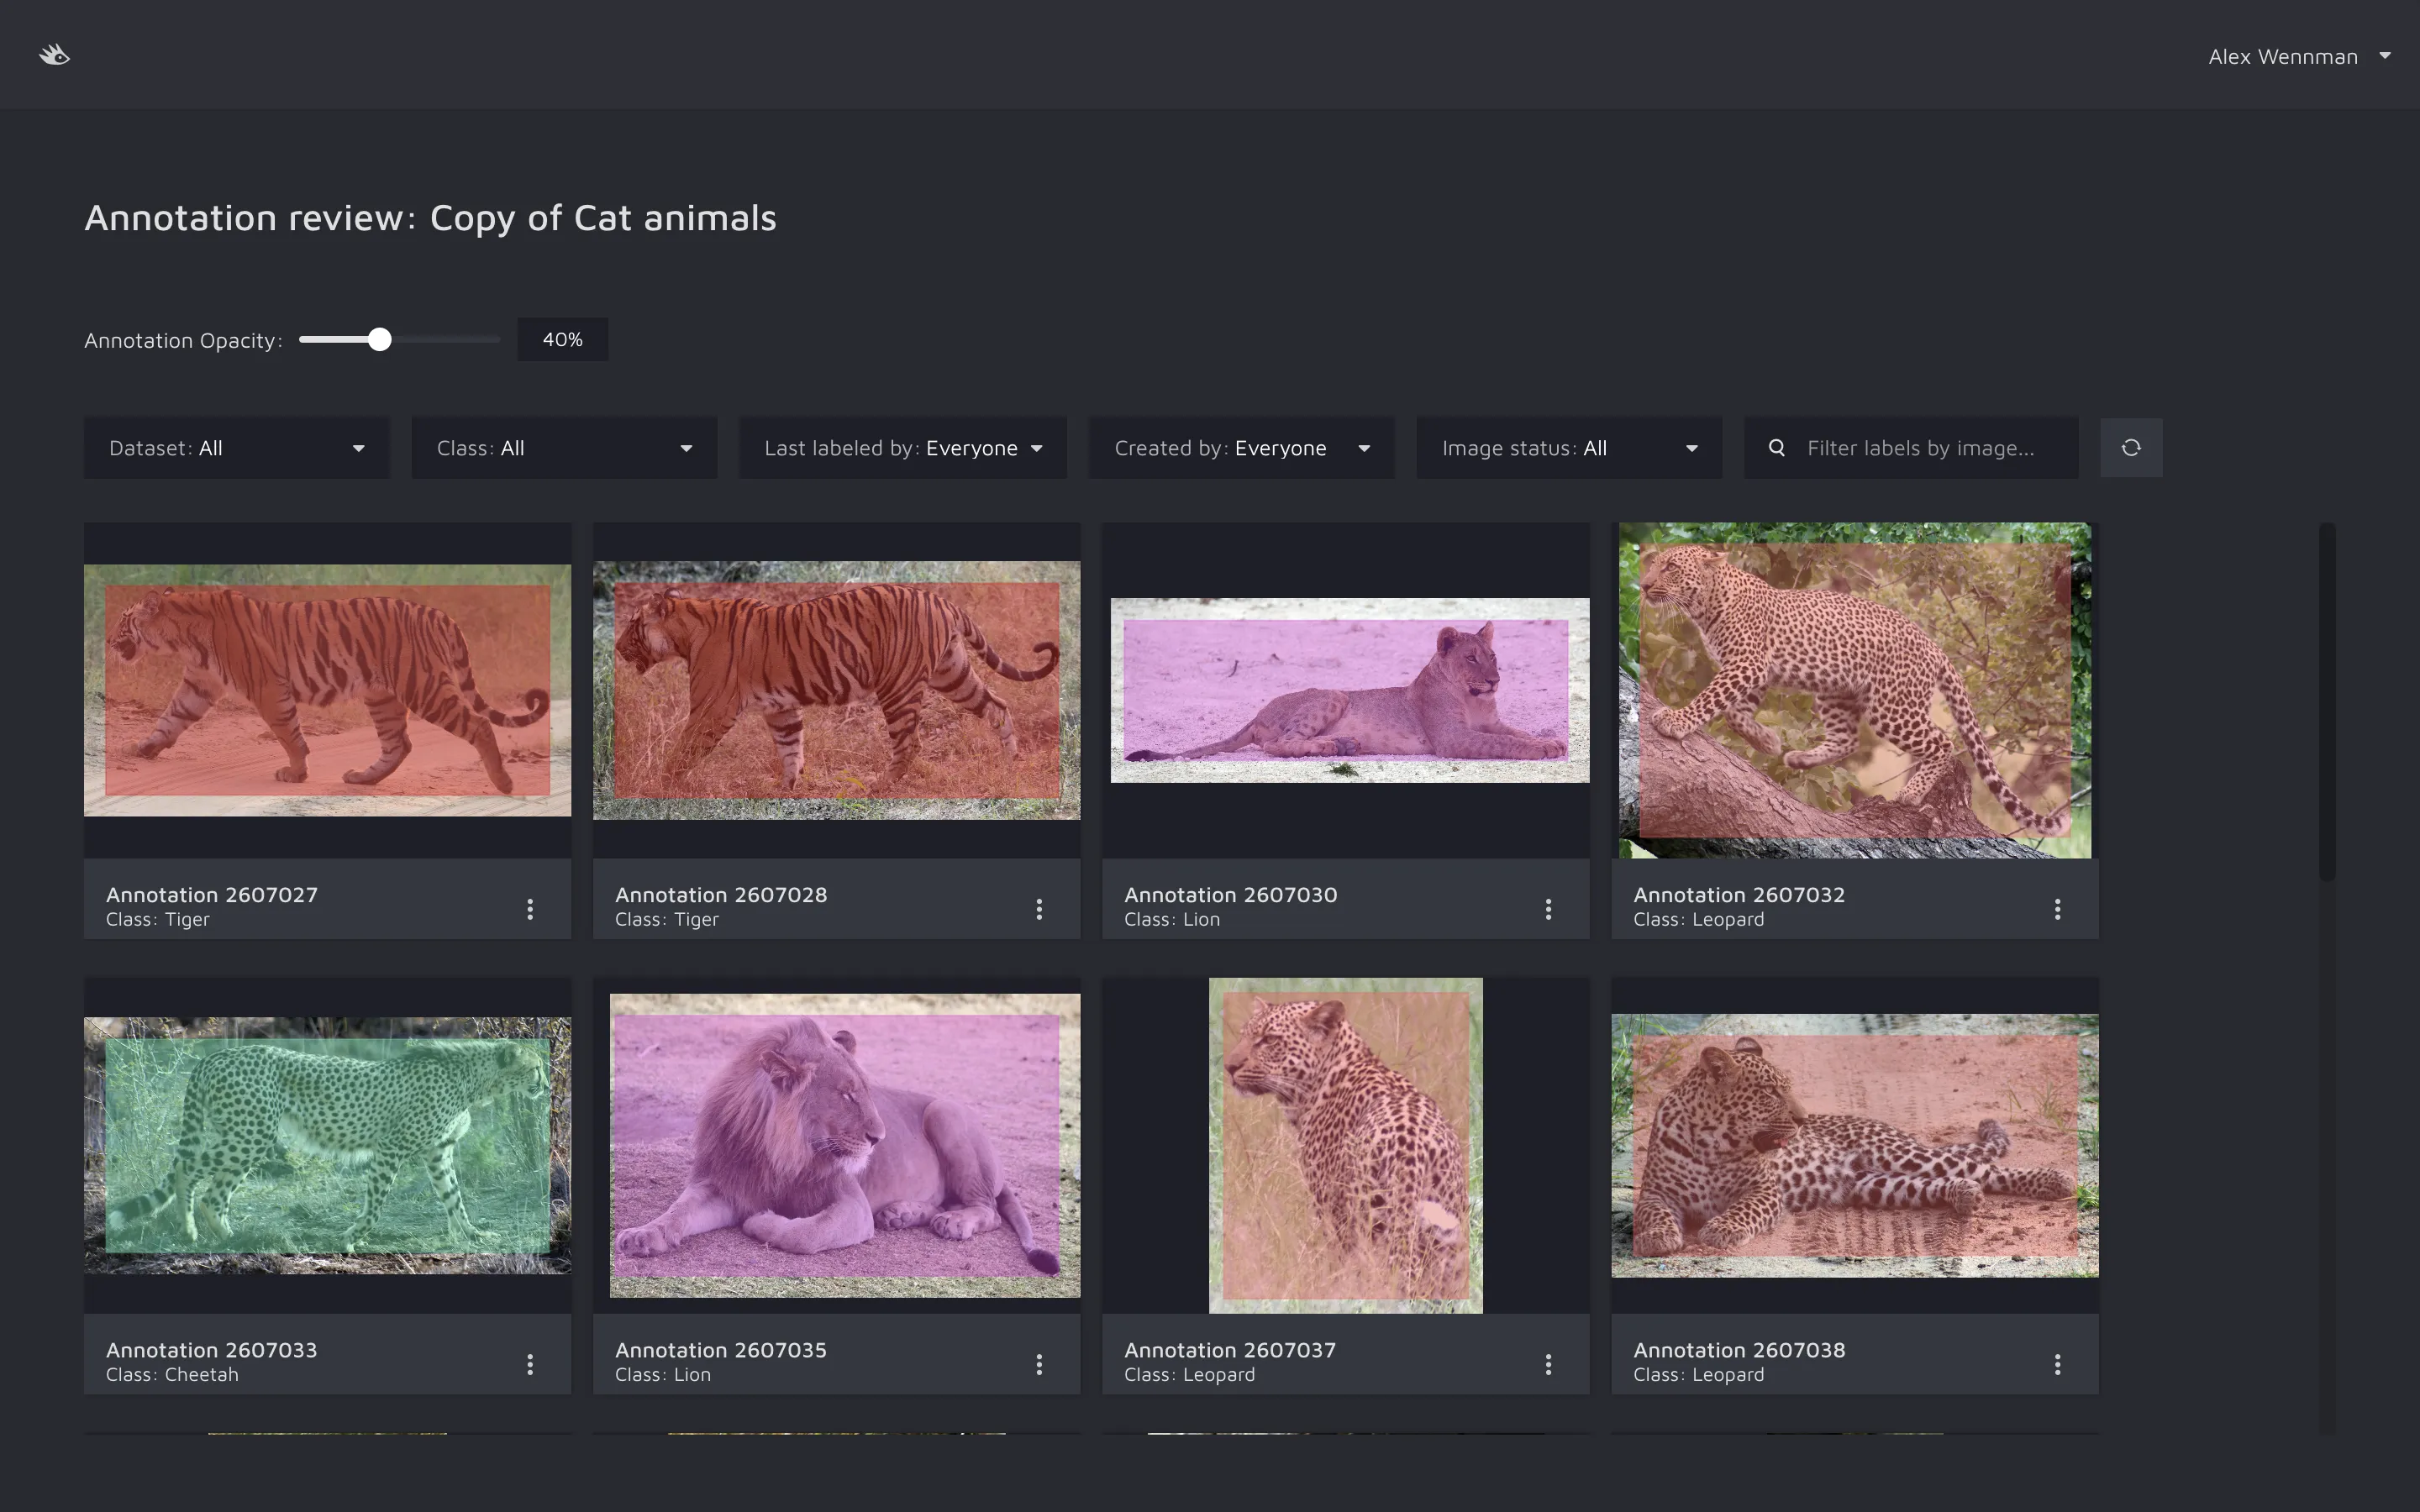Expand the Dataset filter dropdown
This screenshot has width=2420, height=1512.
(237, 448)
